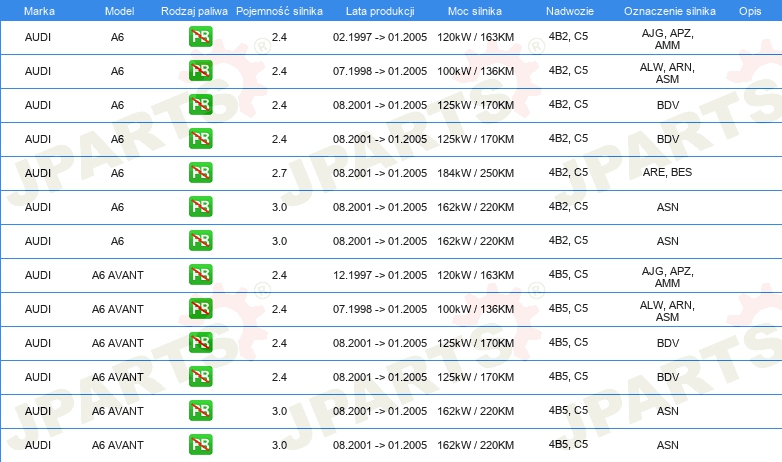Click the fuel type icon in the 02.1997 row
Viewport: 782px width, 462px height.
click(200, 37)
